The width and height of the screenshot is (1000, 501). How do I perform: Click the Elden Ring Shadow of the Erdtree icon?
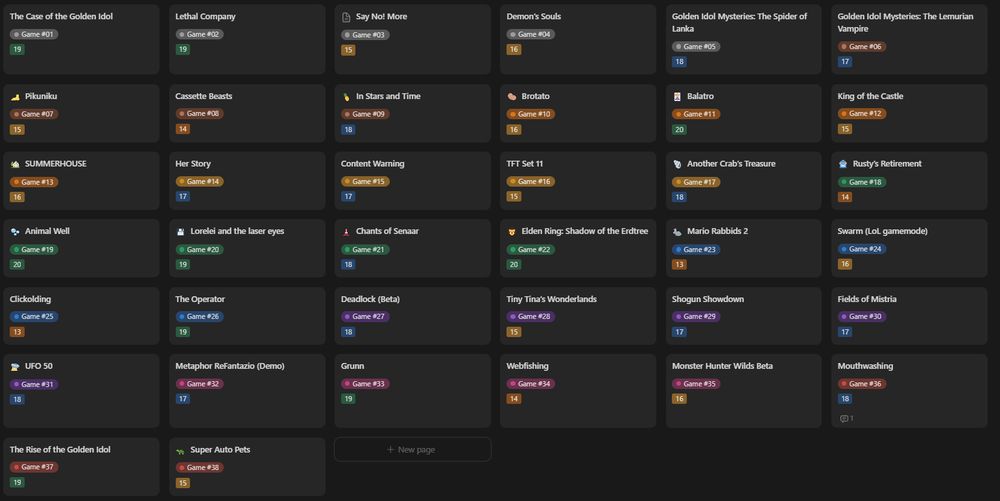point(511,232)
